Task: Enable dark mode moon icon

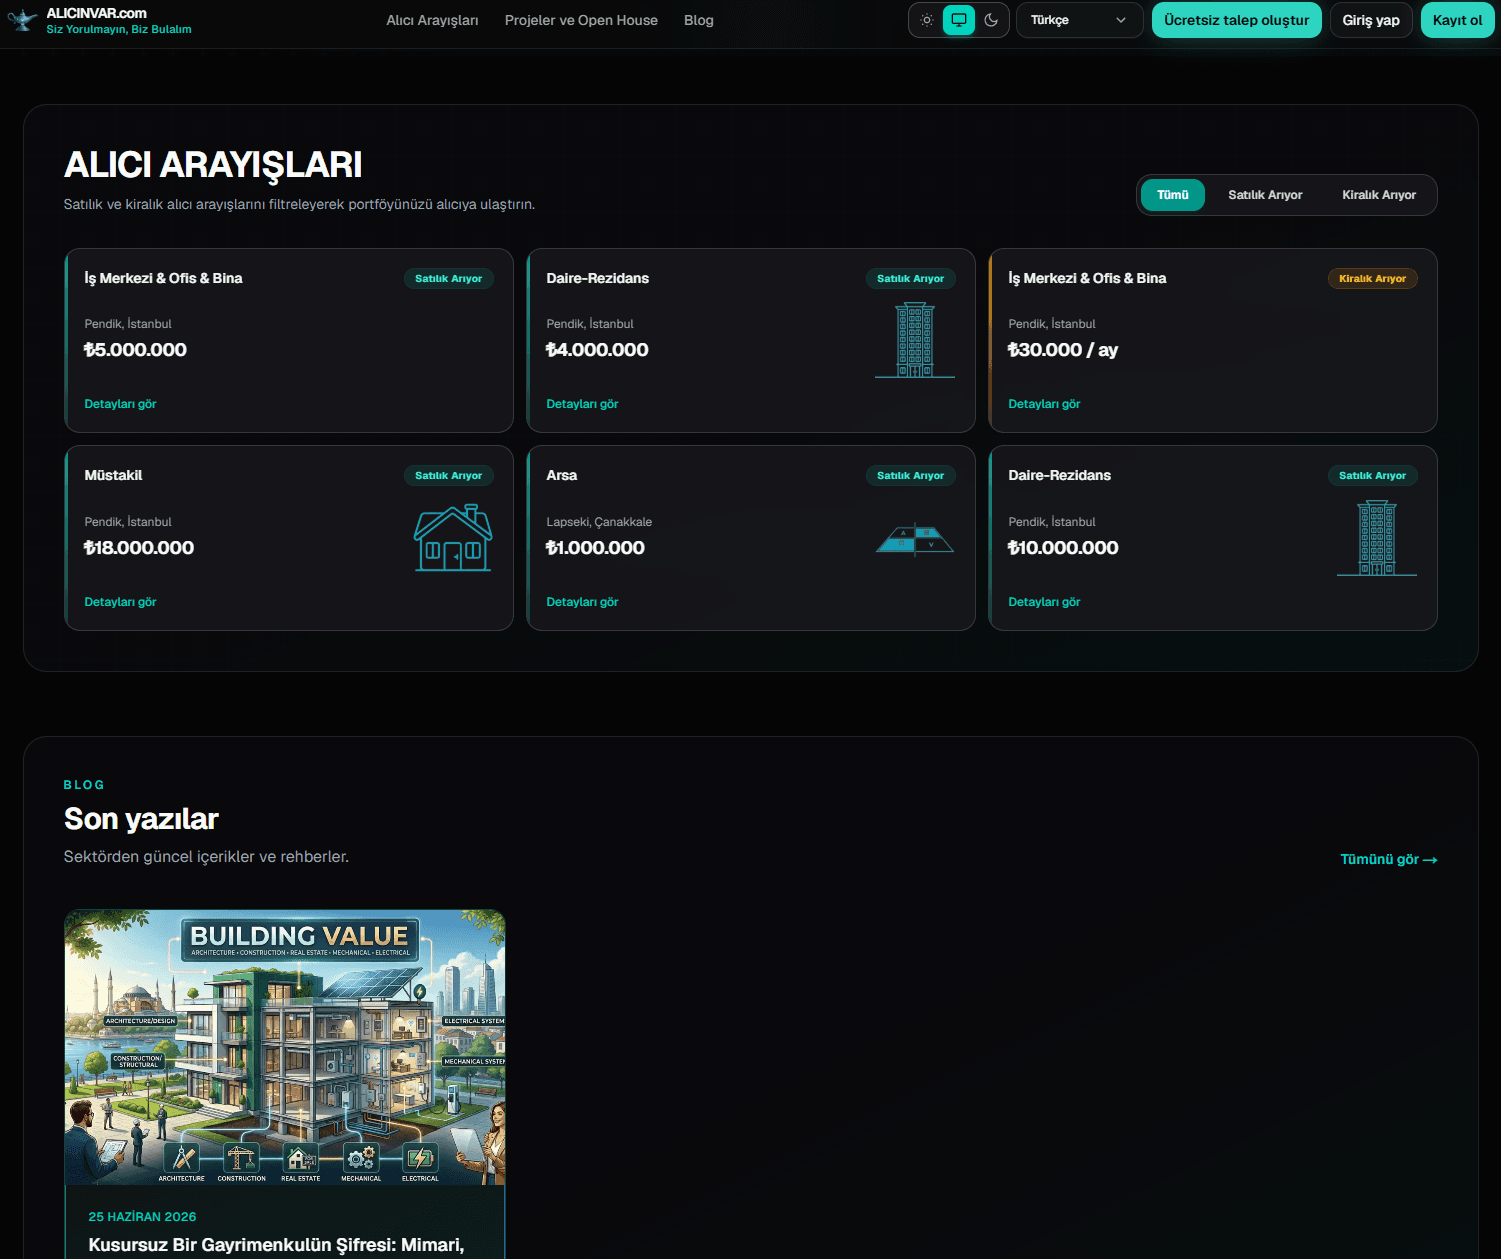Action: point(991,20)
